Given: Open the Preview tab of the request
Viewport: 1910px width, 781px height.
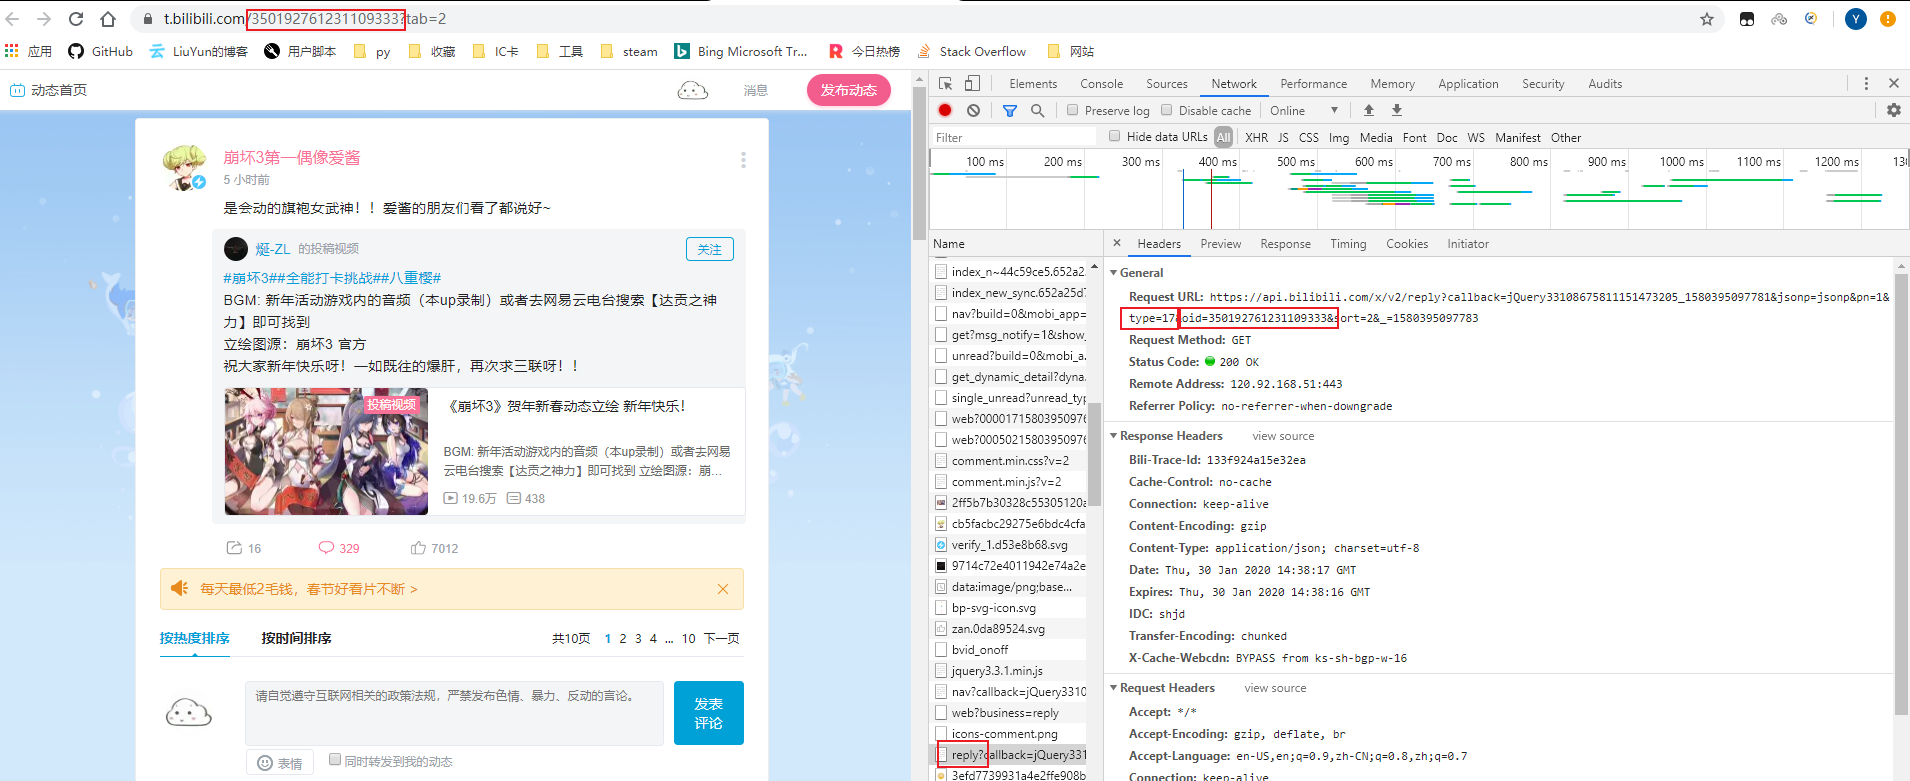Looking at the screenshot, I should point(1220,243).
